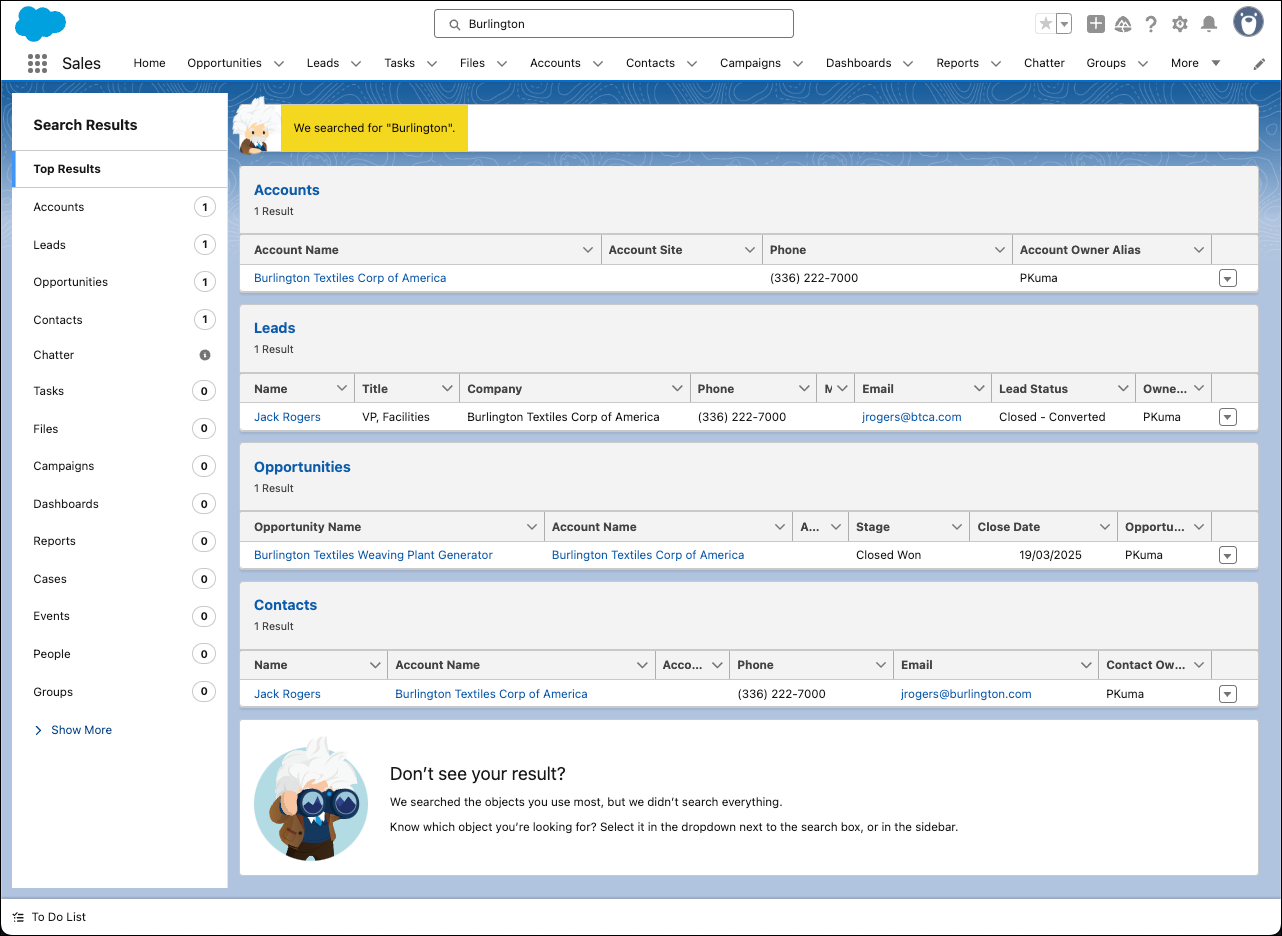This screenshot has width=1282, height=936.
Task: Open the Setup gear icon
Action: point(1180,23)
